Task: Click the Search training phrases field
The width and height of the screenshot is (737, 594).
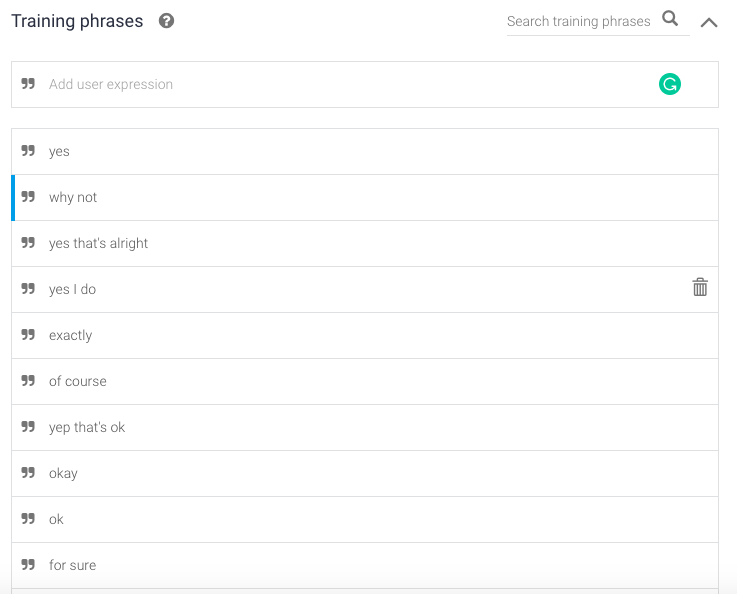Action: (579, 21)
